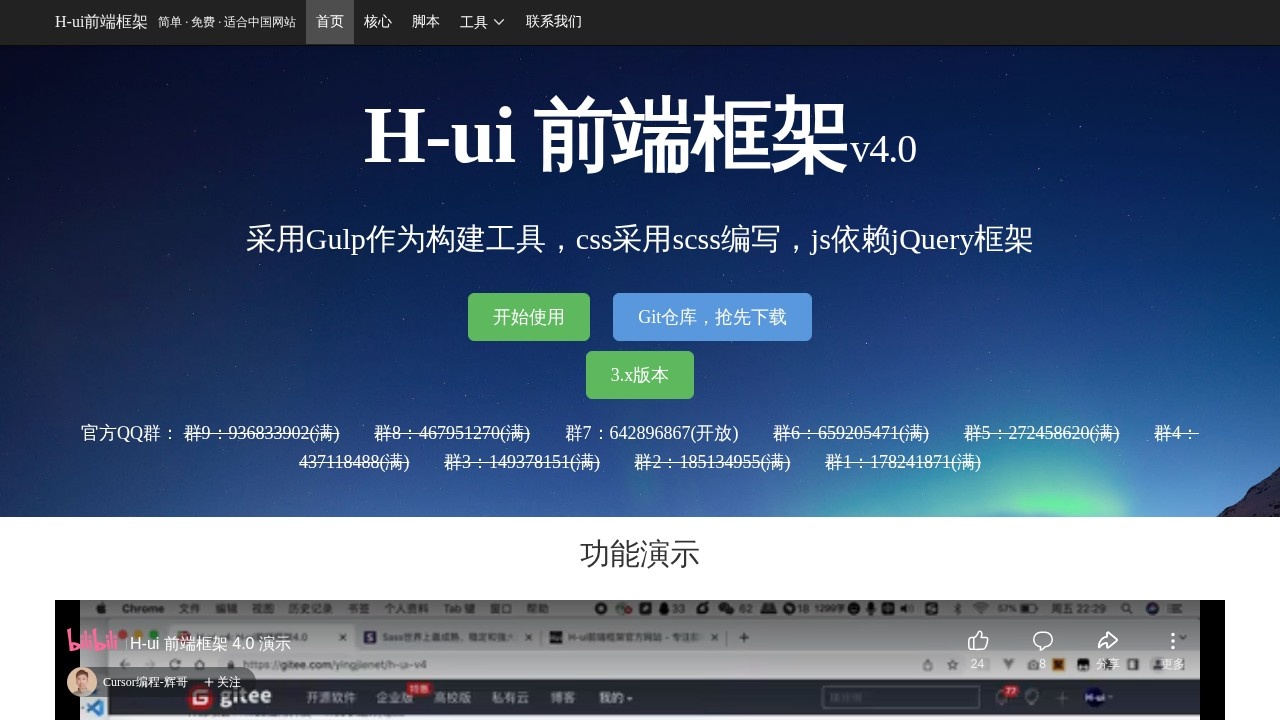Click the H-ui前端框架 site logo text
The height and width of the screenshot is (720, 1280).
pos(100,21)
